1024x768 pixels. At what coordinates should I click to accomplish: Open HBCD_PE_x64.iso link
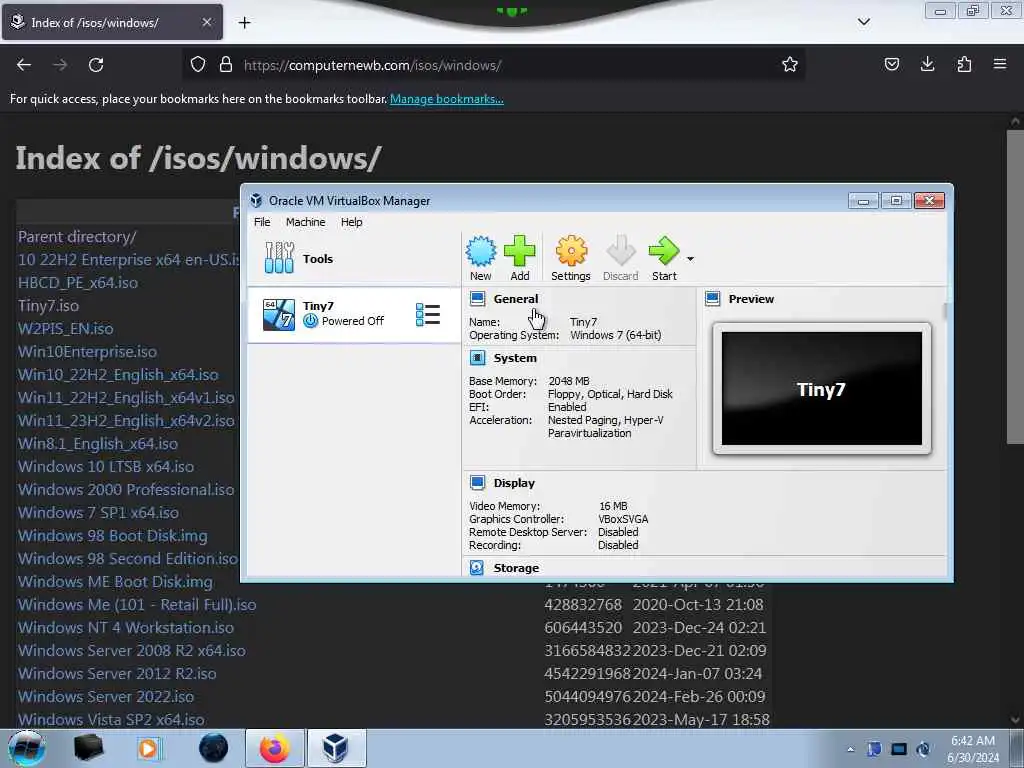point(78,283)
